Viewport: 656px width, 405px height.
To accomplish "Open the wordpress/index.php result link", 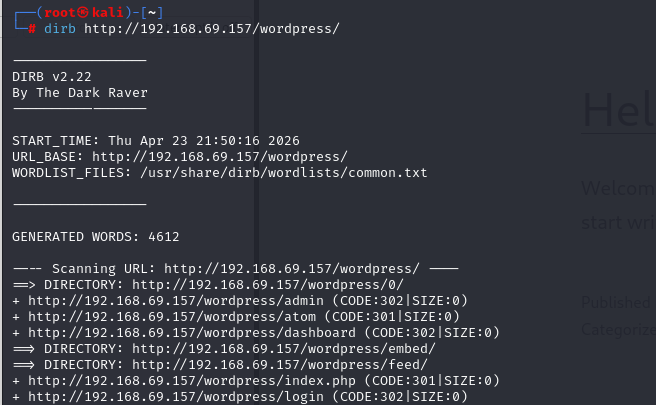I will 192,381.
